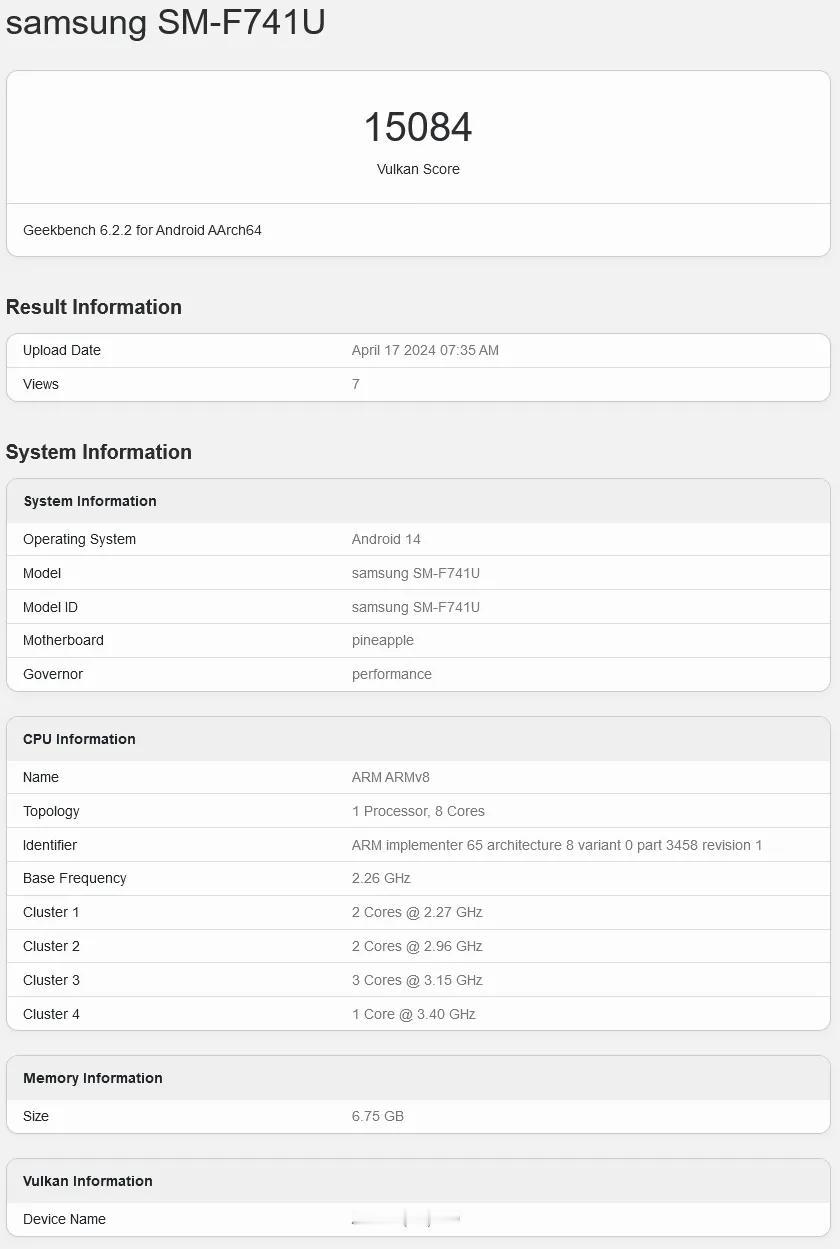
Task: Select '2 Cores @ 2.96 GHz' value
Action: point(417,946)
